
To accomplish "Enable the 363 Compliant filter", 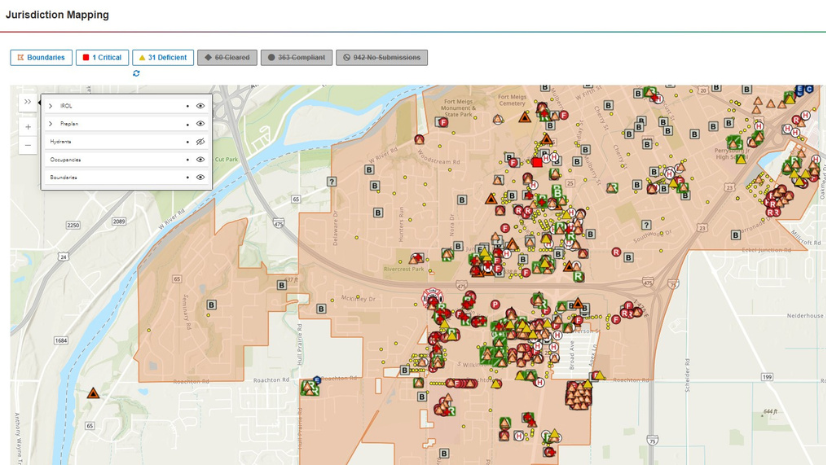I will click(x=297, y=57).
